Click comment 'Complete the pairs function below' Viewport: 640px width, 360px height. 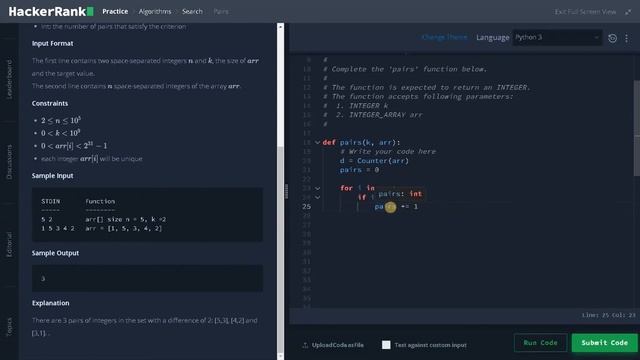pyautogui.click(x=405, y=69)
